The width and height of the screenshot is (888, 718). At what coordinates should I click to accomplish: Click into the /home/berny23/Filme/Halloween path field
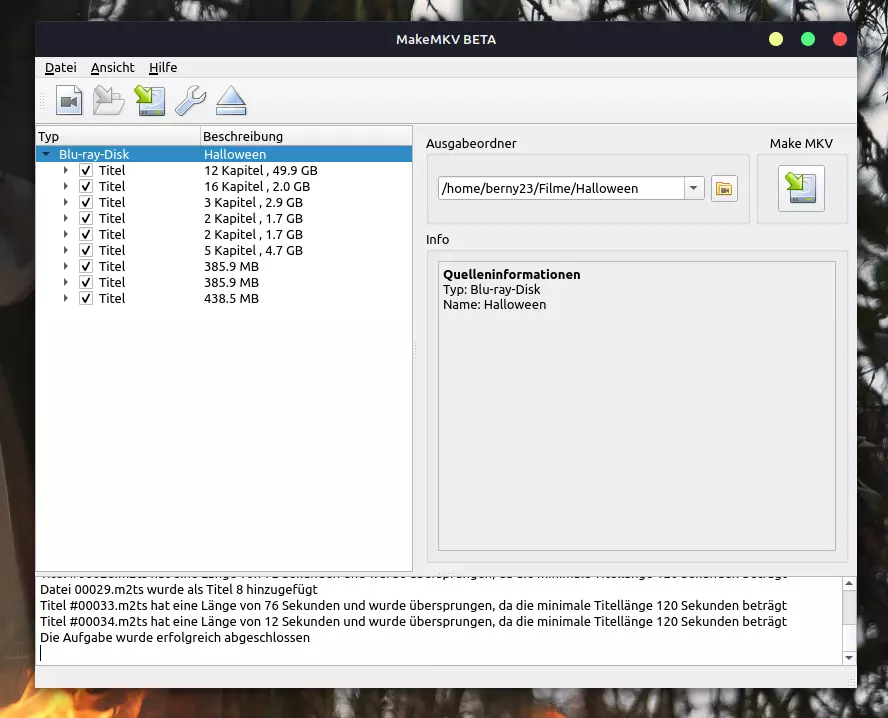point(561,188)
